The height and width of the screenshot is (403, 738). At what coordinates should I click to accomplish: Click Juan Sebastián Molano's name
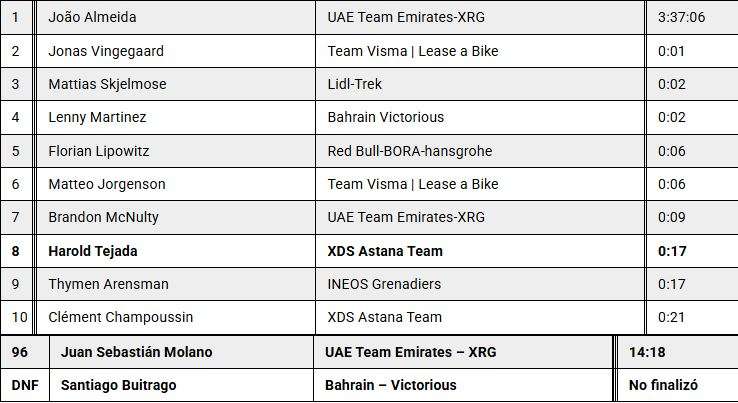(136, 352)
